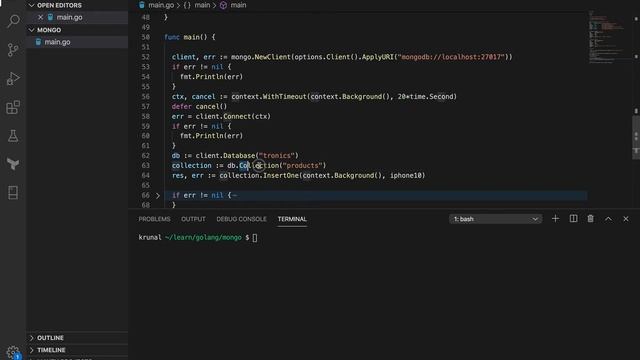Open the MongoDB leaf icon view

coord(13,164)
